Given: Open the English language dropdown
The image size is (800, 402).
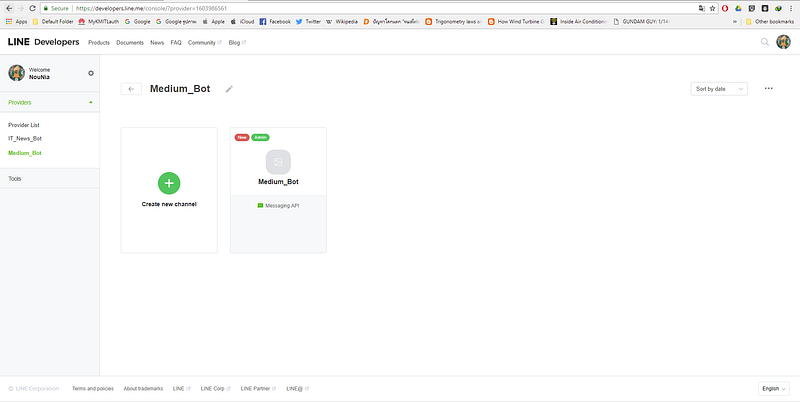Looking at the screenshot, I should click(x=774, y=389).
